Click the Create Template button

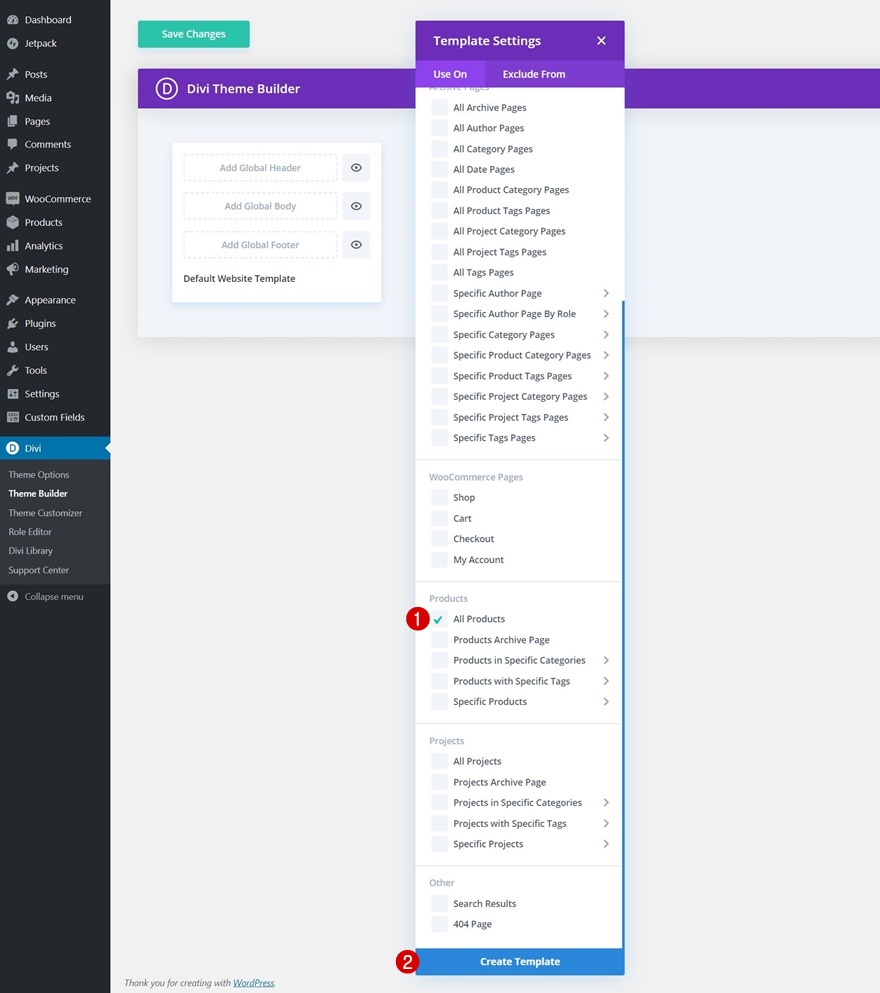tap(520, 962)
